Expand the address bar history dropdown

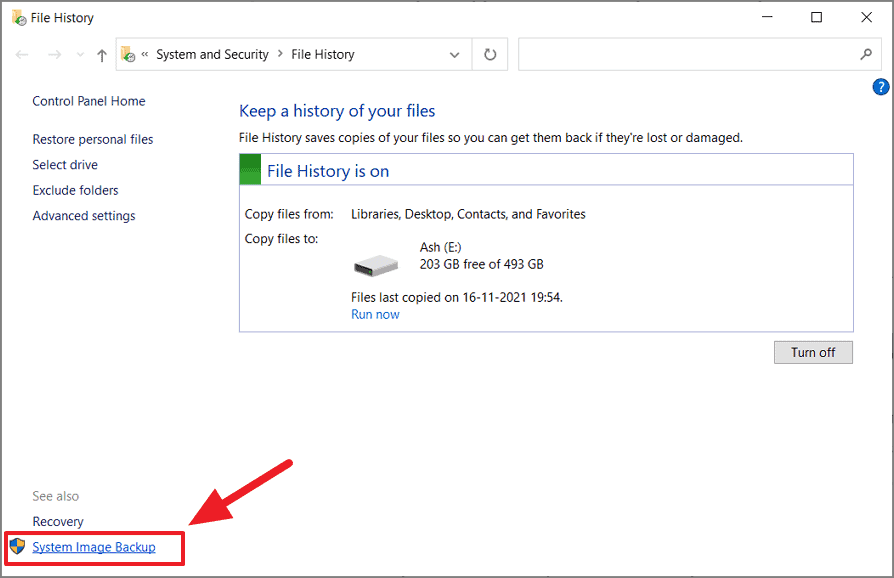[454, 55]
